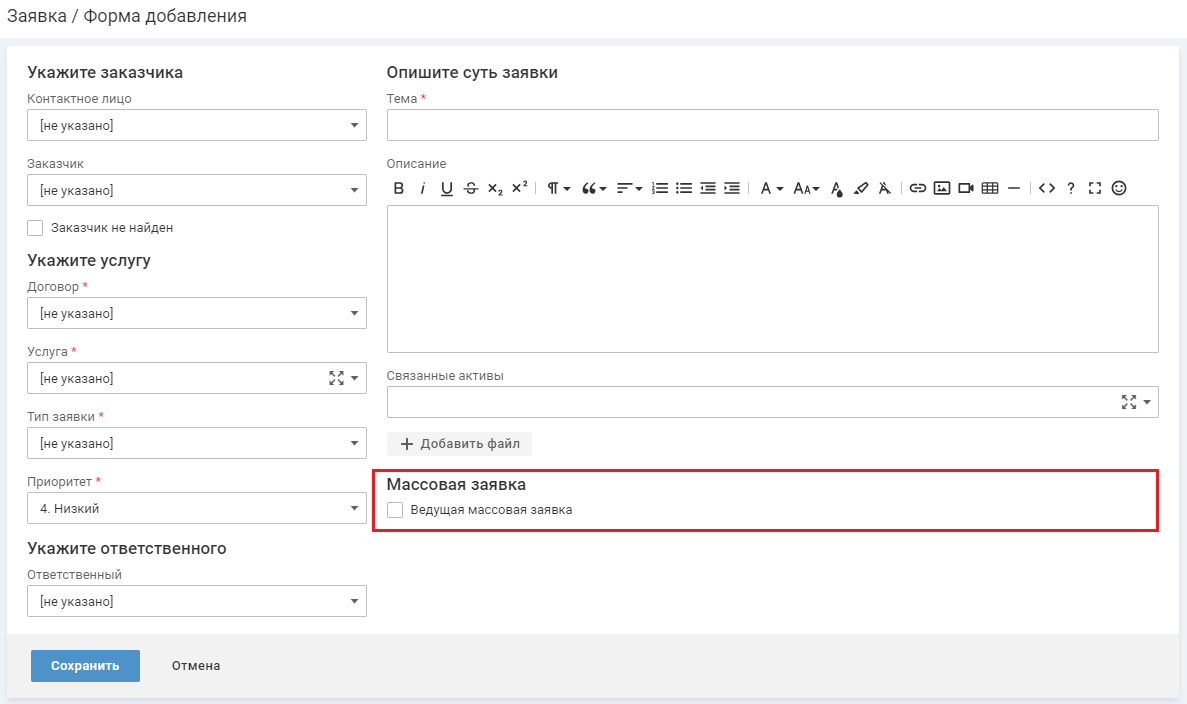Insert an image into the description

pyautogui.click(x=941, y=188)
